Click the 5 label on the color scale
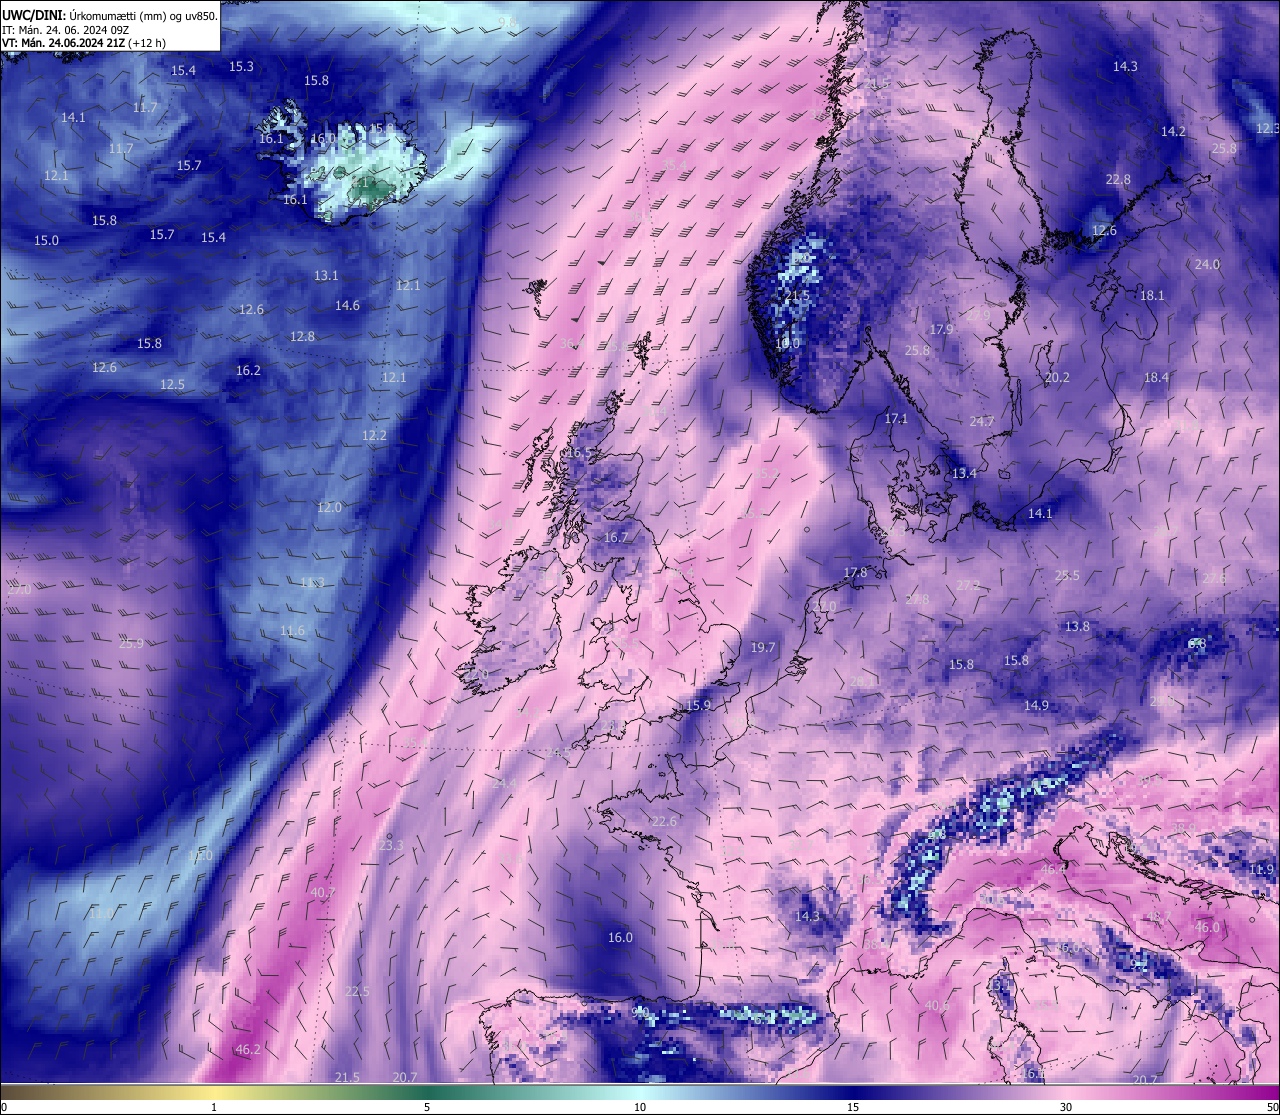Screen dimensions: 1280x1115 coord(427,1107)
